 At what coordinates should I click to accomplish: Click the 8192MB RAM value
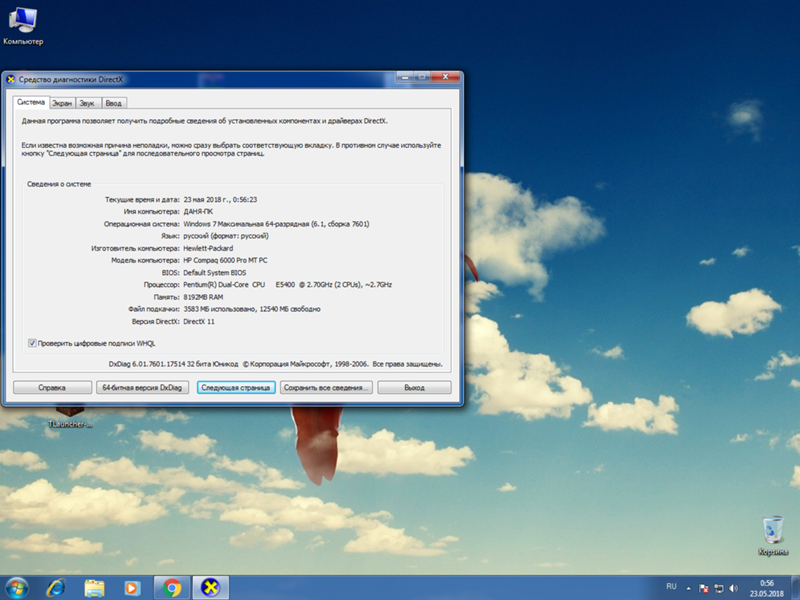(203, 297)
